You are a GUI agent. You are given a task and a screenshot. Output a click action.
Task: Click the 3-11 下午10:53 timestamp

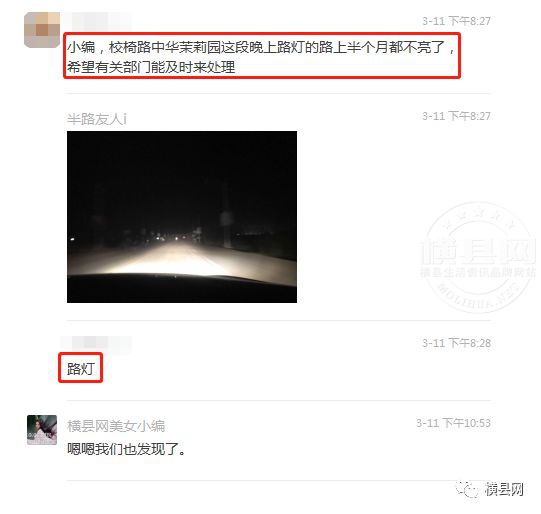pyautogui.click(x=453, y=423)
